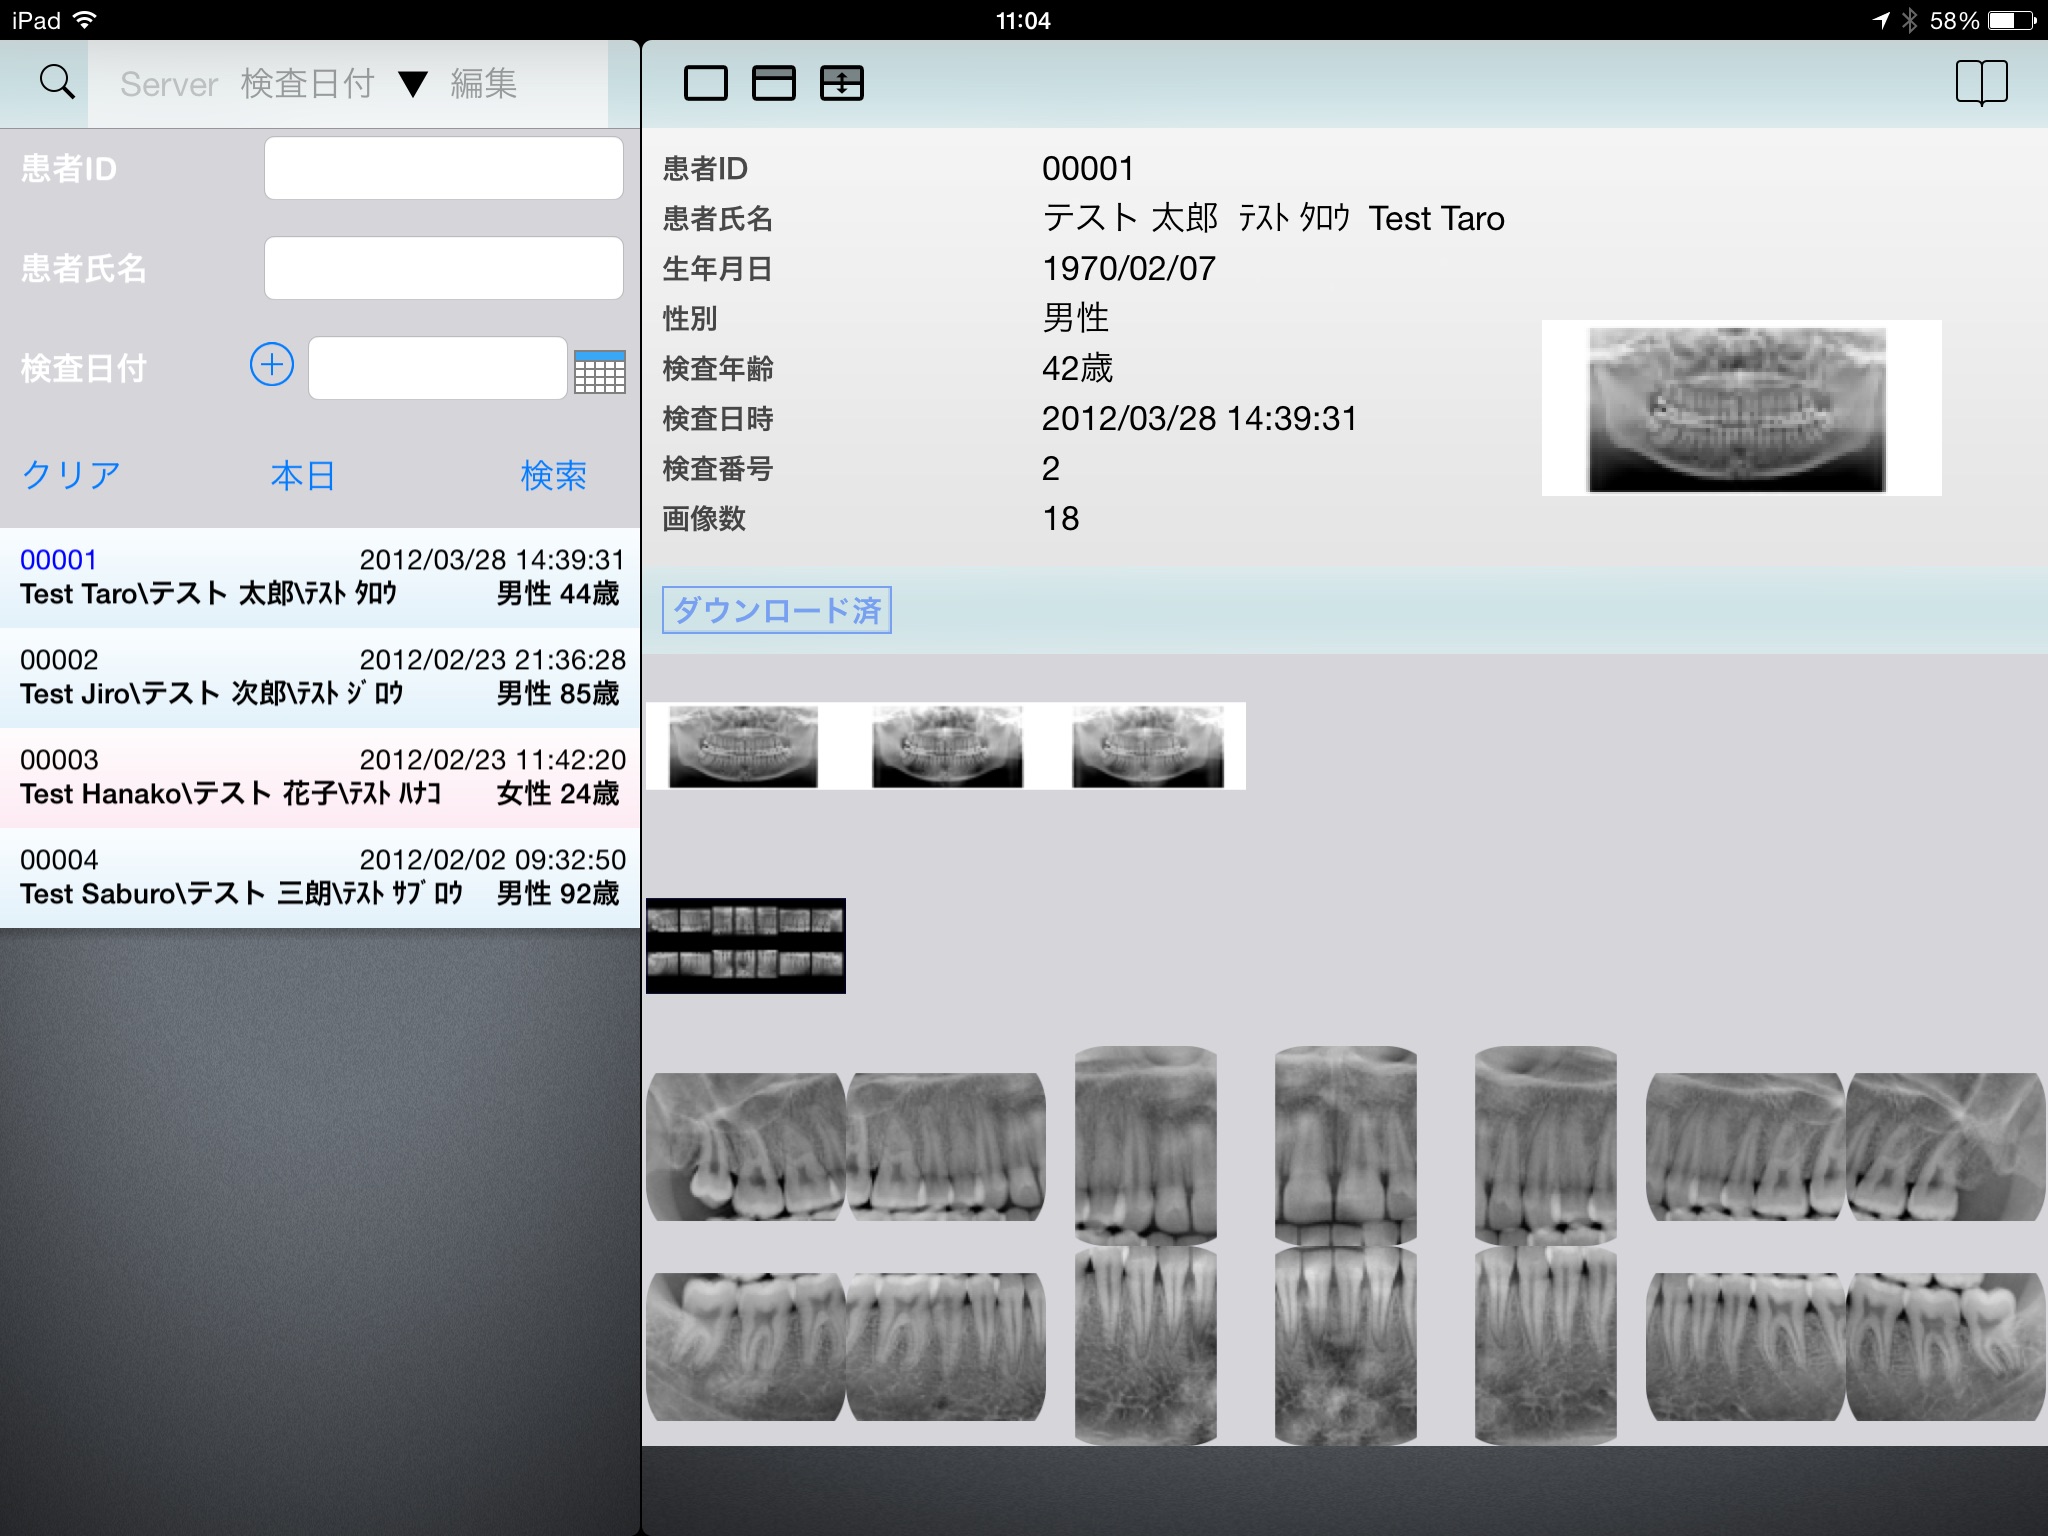Open the upper central incisors X-ray
Image resolution: width=2048 pixels, height=1536 pixels.
coord(1346,1146)
